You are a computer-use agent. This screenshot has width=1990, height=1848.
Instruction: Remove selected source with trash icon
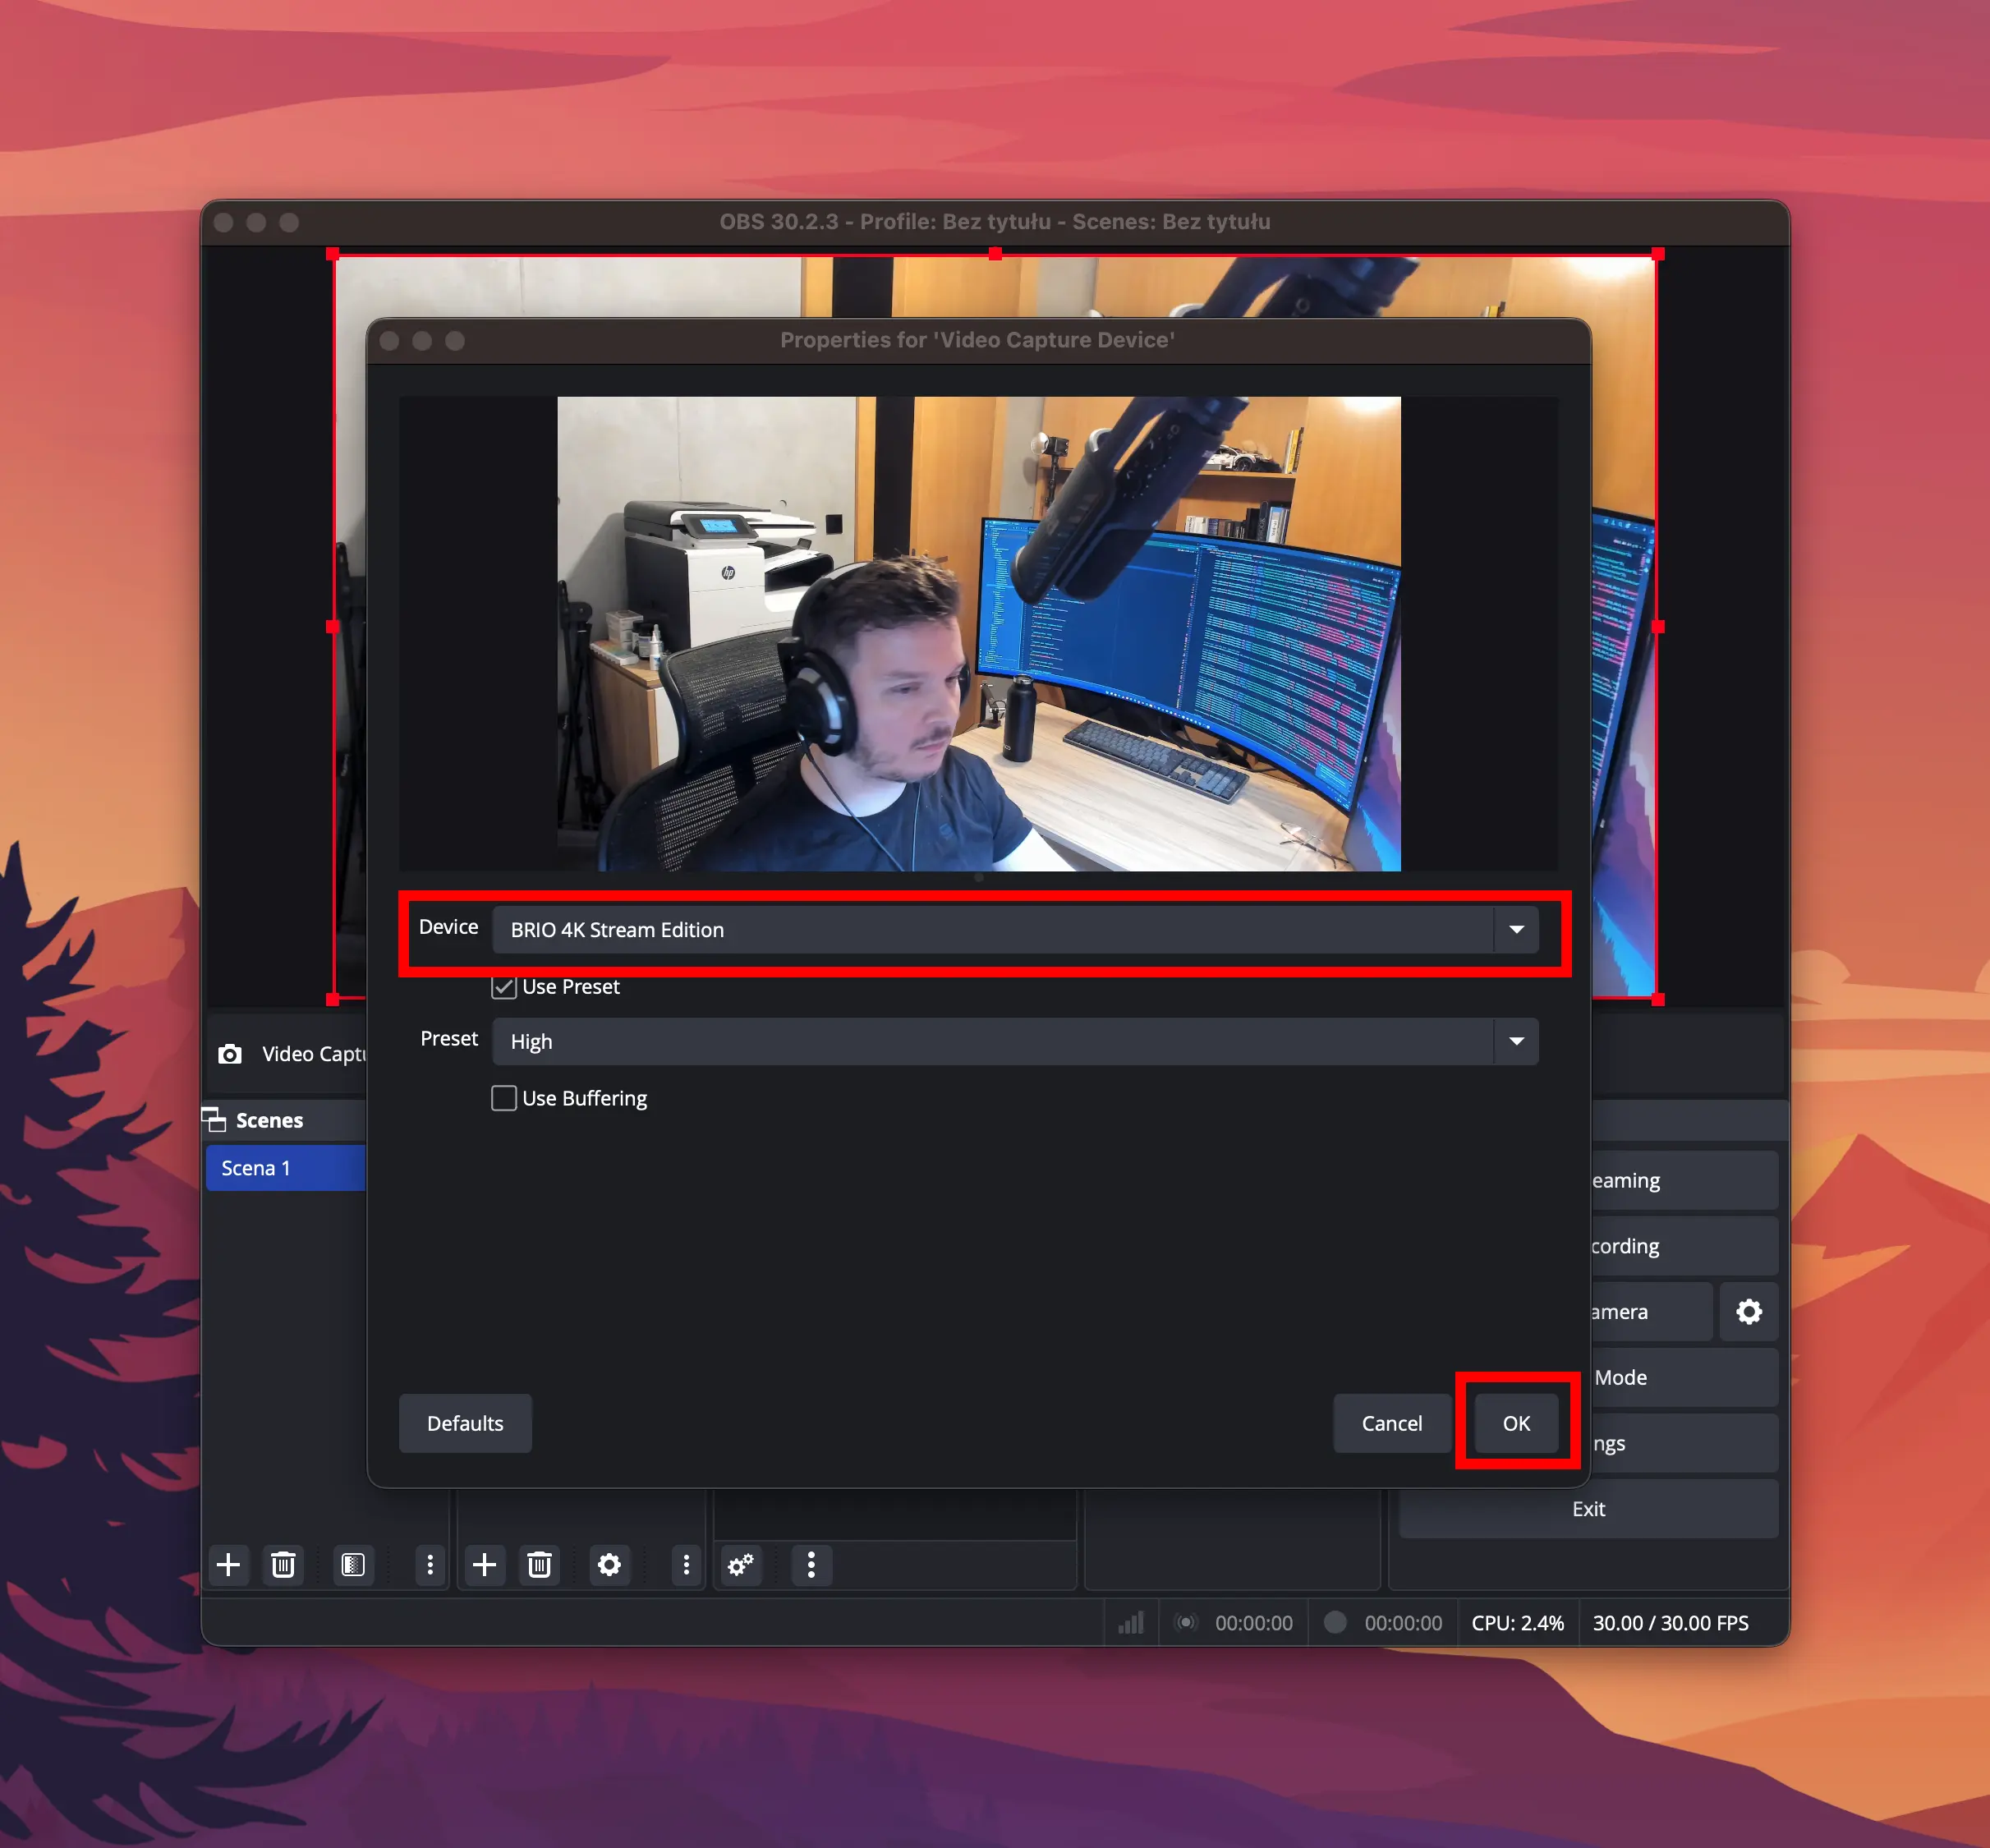[x=540, y=1564]
